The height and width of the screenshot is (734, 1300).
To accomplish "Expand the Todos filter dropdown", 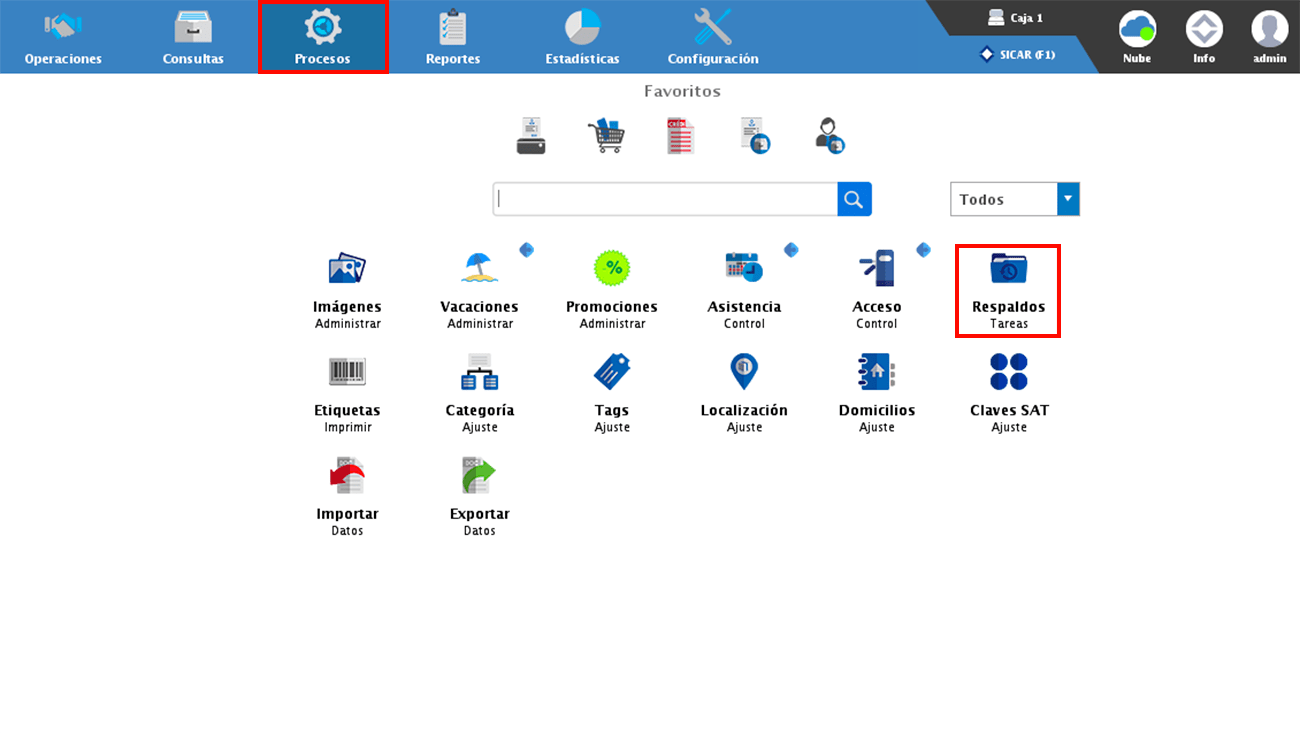I will [x=1068, y=199].
